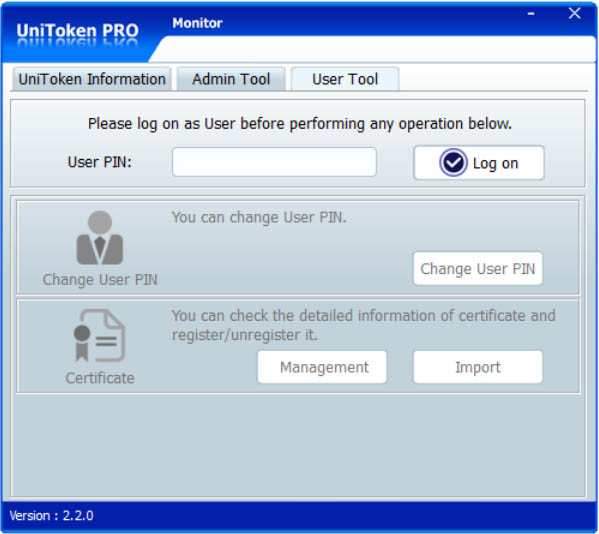The height and width of the screenshot is (534, 599).
Task: Minimize the UniToken PRO window
Action: (x=531, y=14)
